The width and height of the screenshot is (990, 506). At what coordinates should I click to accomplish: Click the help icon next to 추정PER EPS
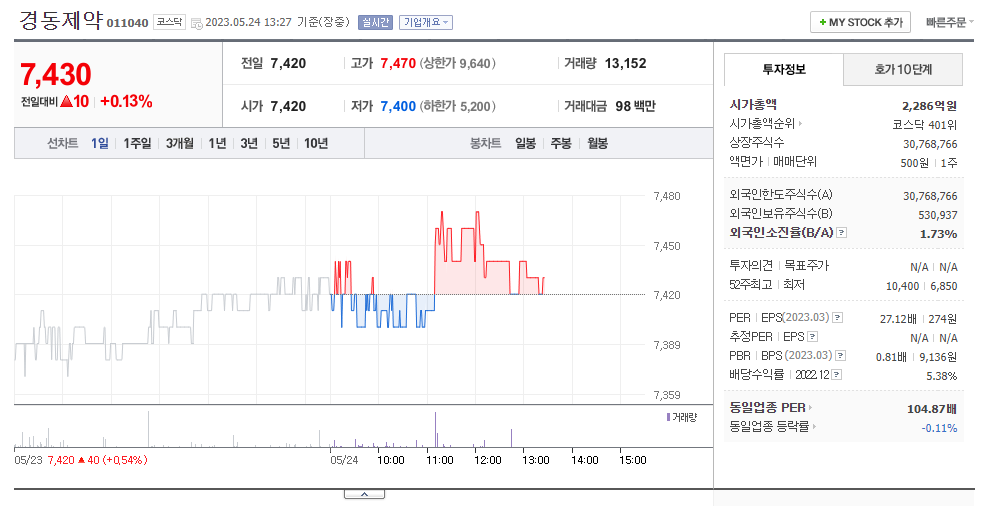[813, 337]
